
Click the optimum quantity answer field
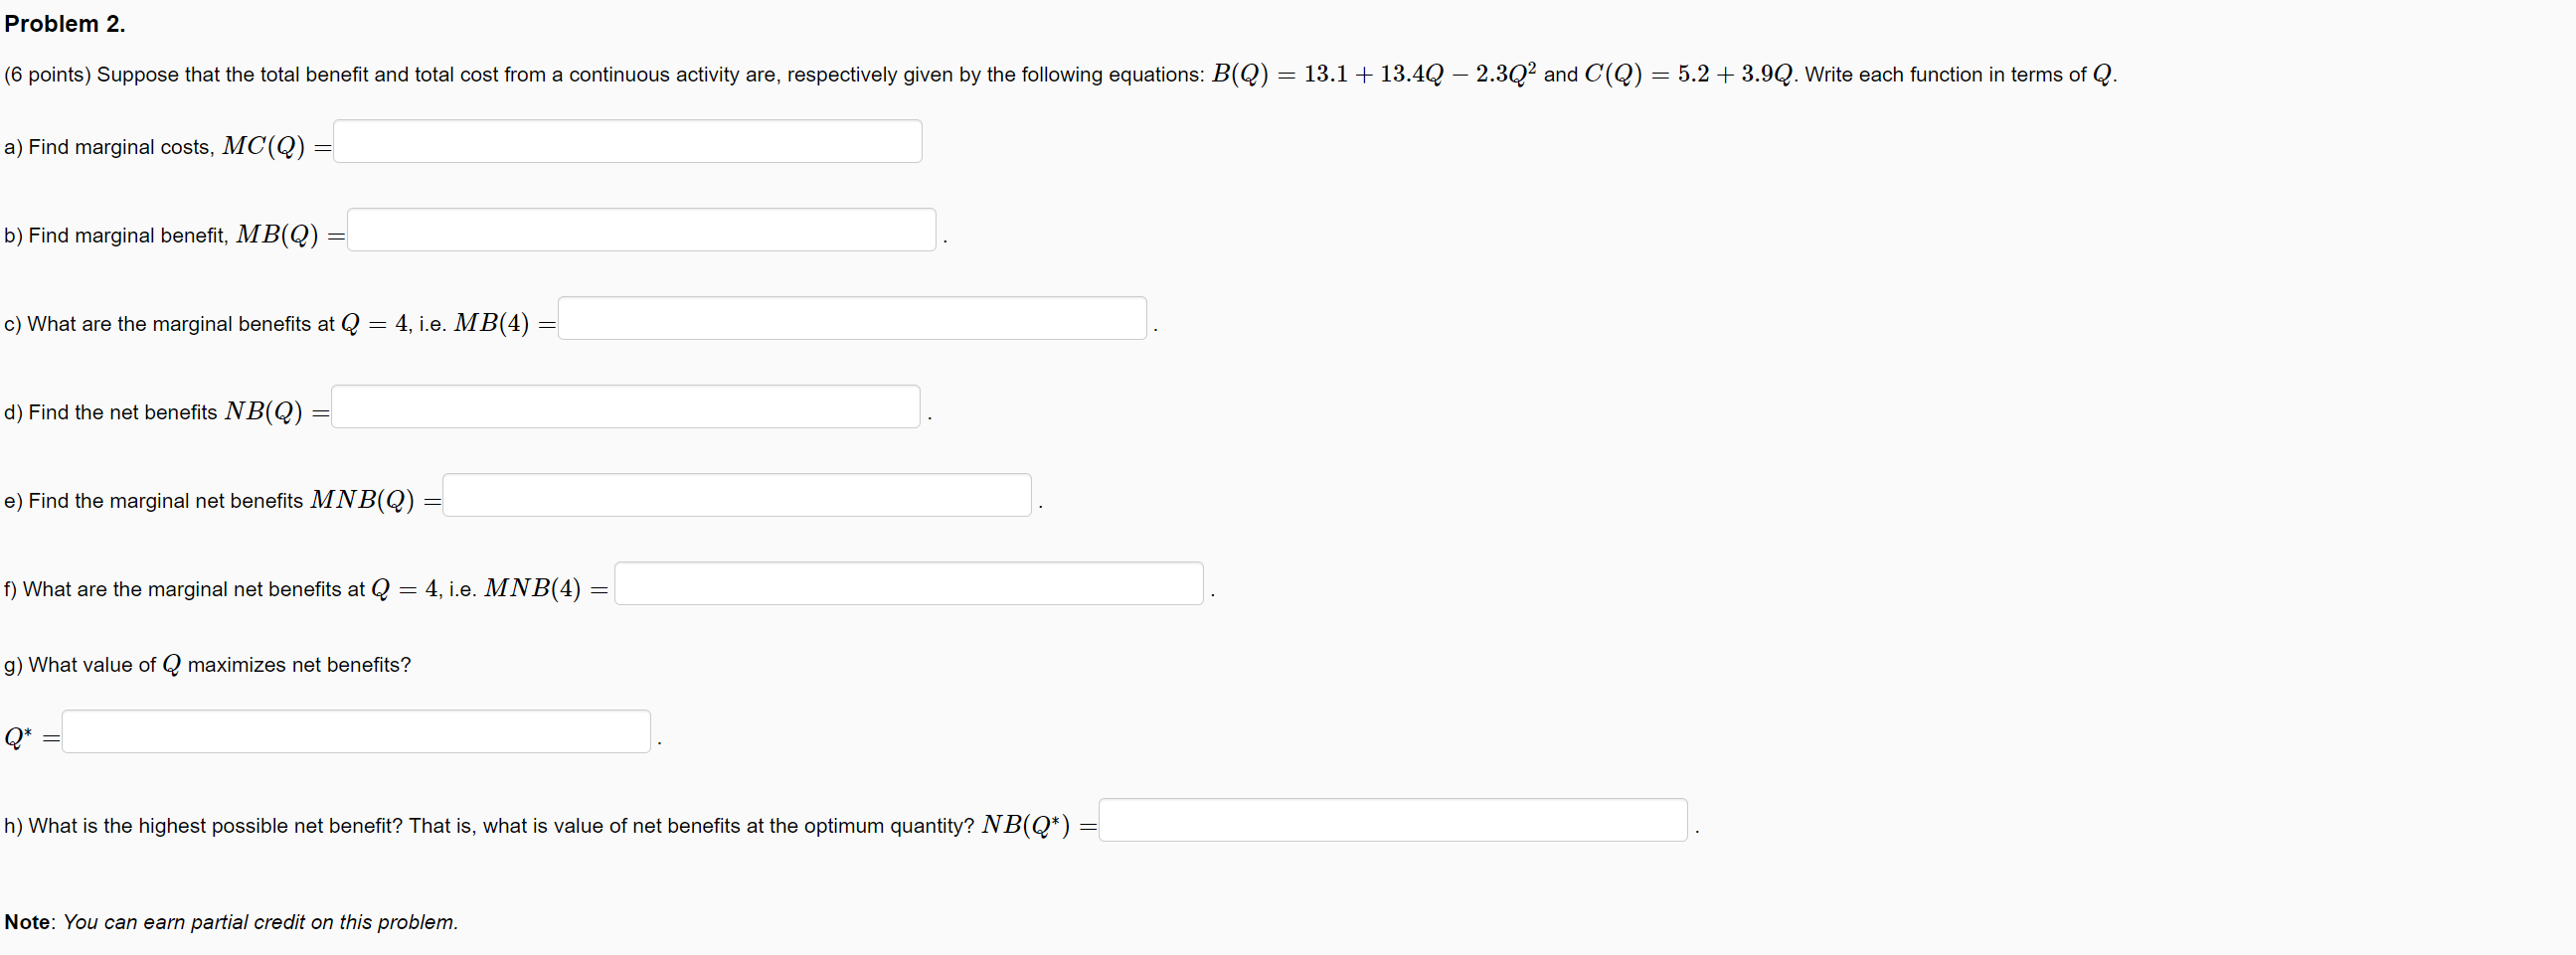click(x=355, y=731)
